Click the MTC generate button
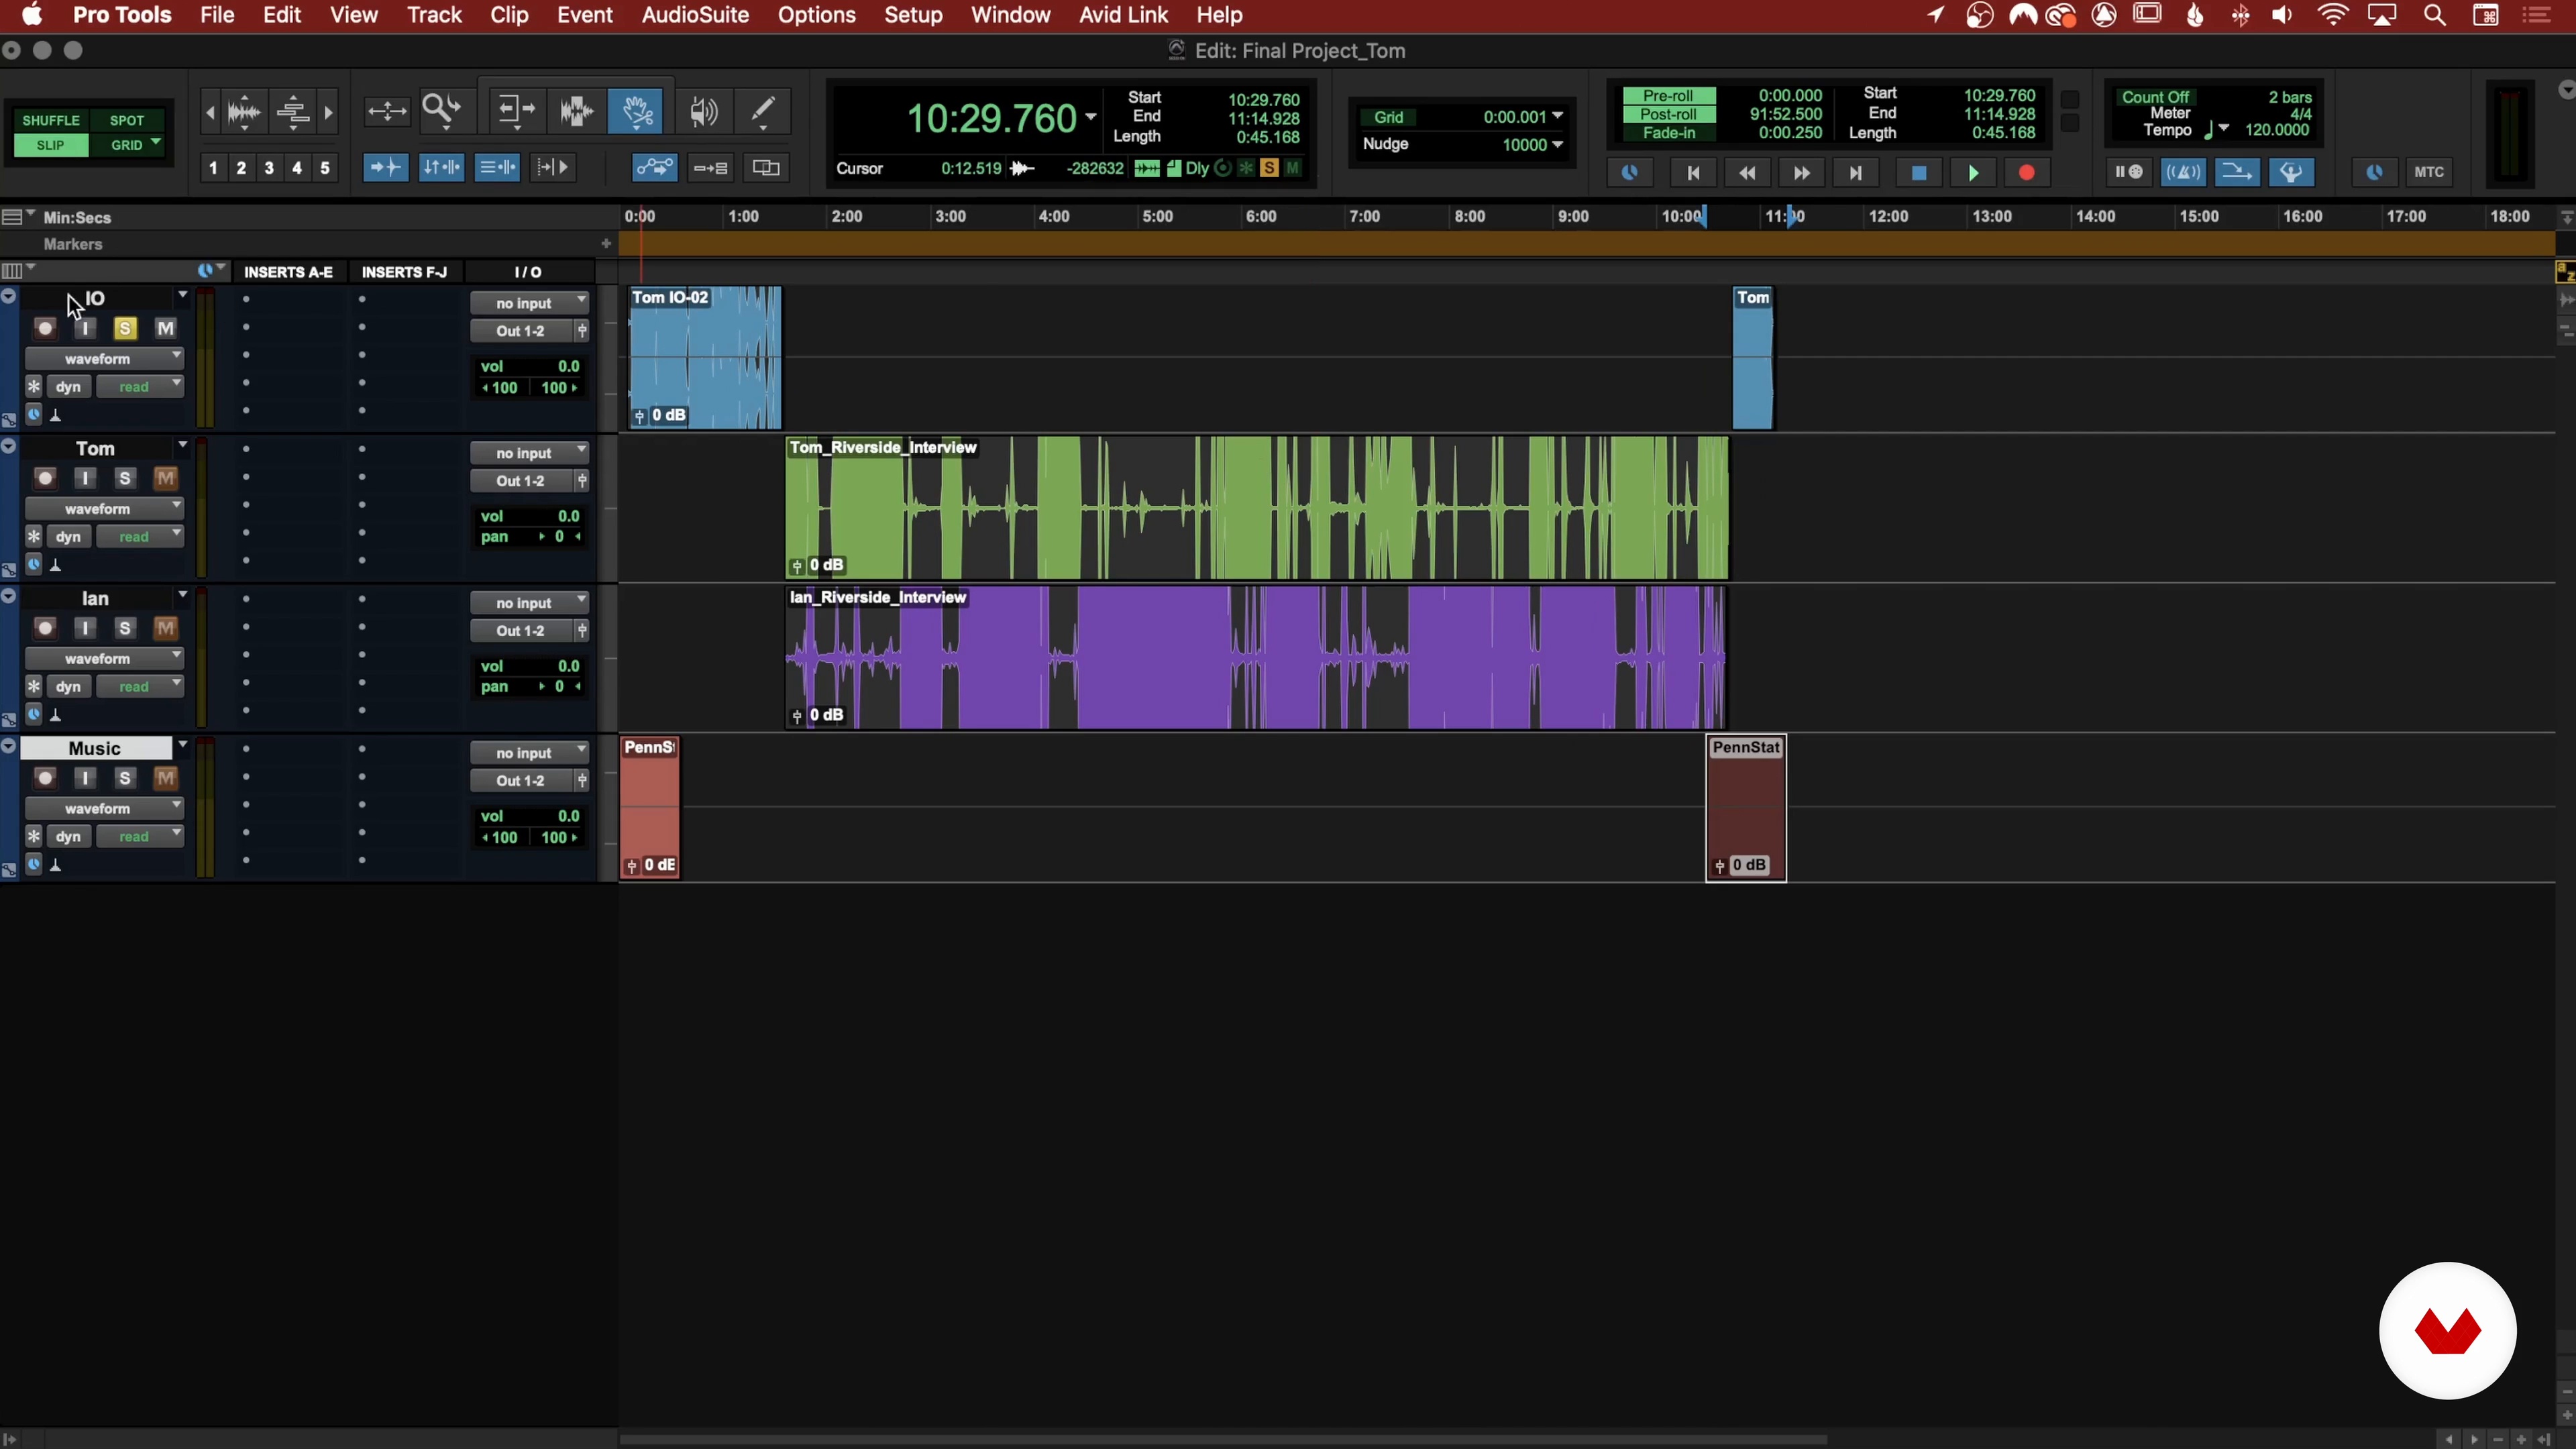 click(x=2429, y=172)
